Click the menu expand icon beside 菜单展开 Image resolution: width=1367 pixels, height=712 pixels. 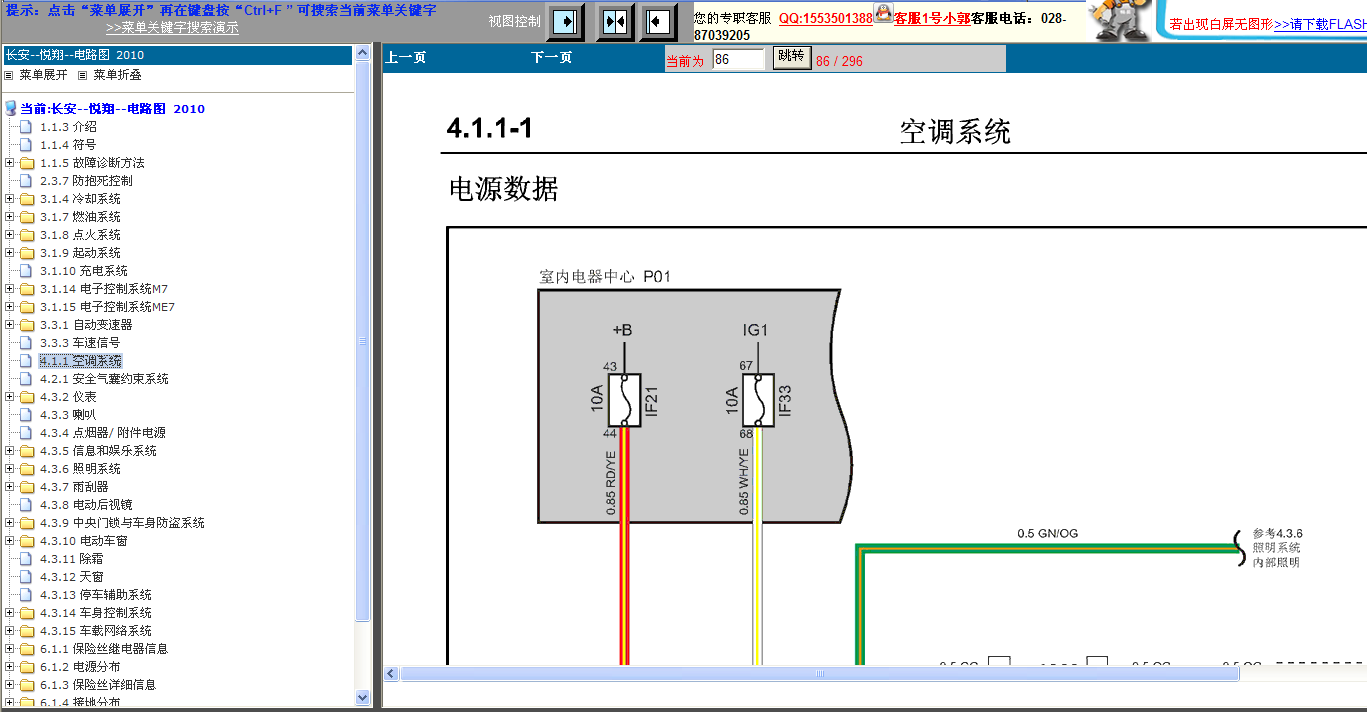[10, 75]
